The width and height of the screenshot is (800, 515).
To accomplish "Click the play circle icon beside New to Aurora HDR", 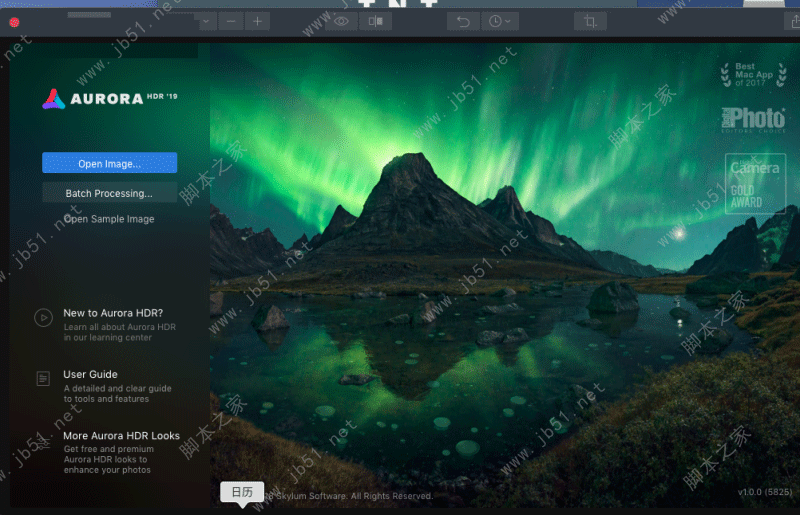I will point(43,317).
